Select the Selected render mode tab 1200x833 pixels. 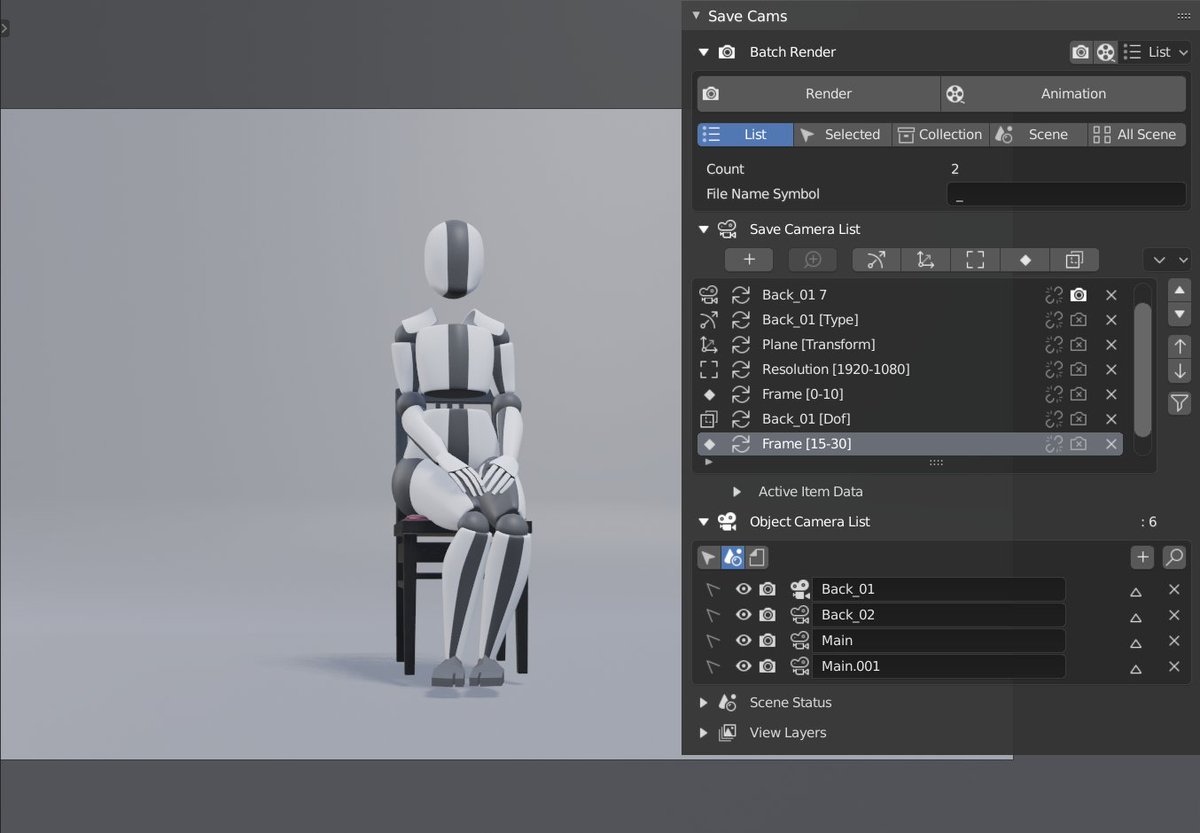click(843, 135)
